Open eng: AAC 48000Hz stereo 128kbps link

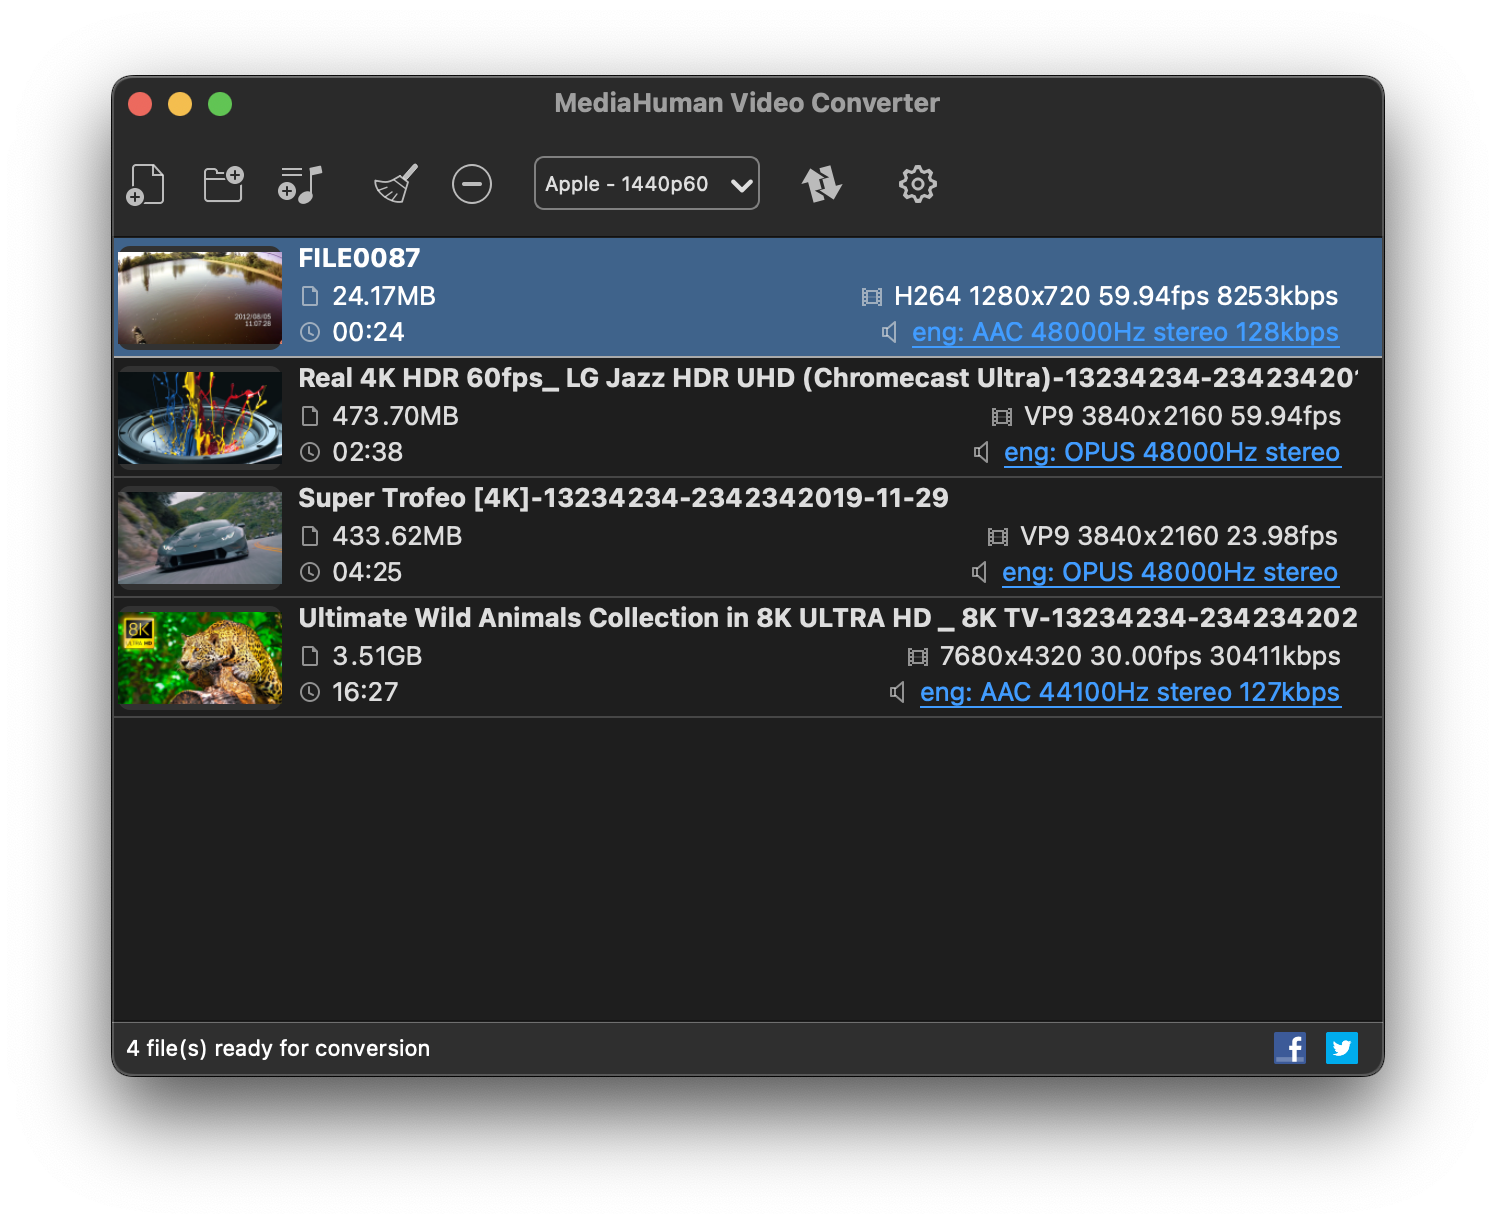pos(1124,332)
